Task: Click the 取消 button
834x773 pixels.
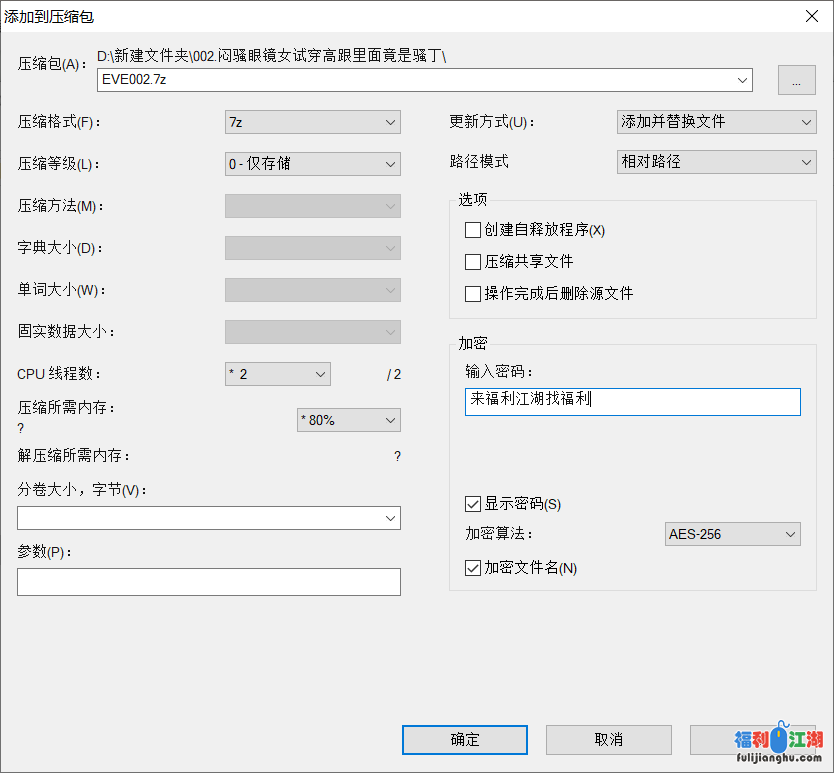Action: tap(608, 740)
